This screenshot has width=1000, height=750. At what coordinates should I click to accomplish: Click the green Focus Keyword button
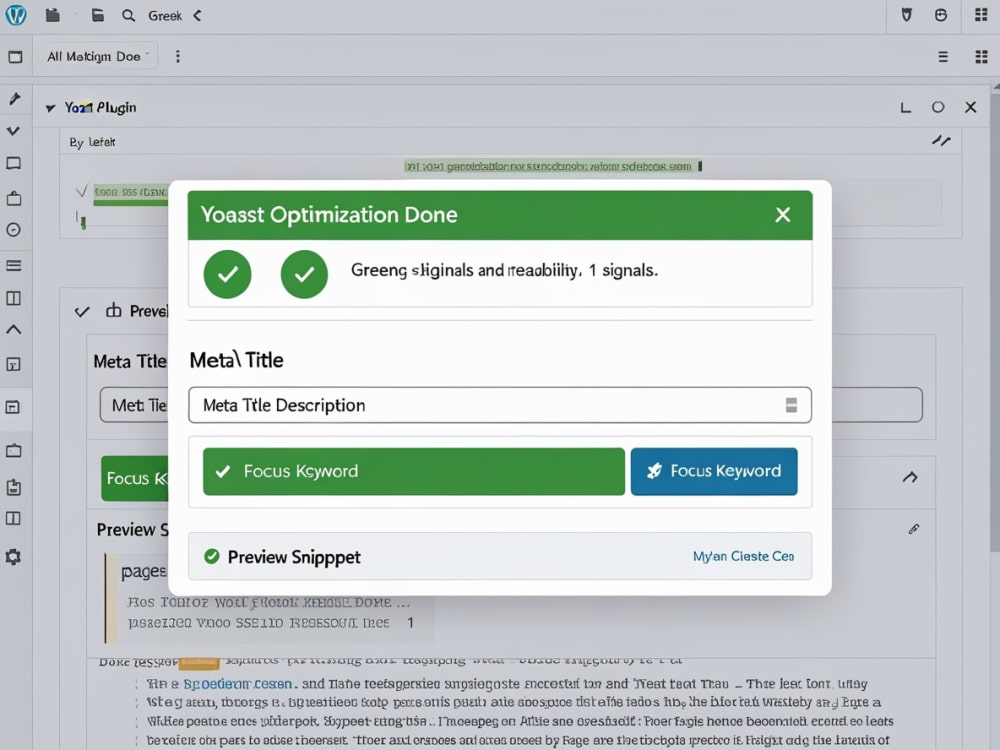[414, 471]
